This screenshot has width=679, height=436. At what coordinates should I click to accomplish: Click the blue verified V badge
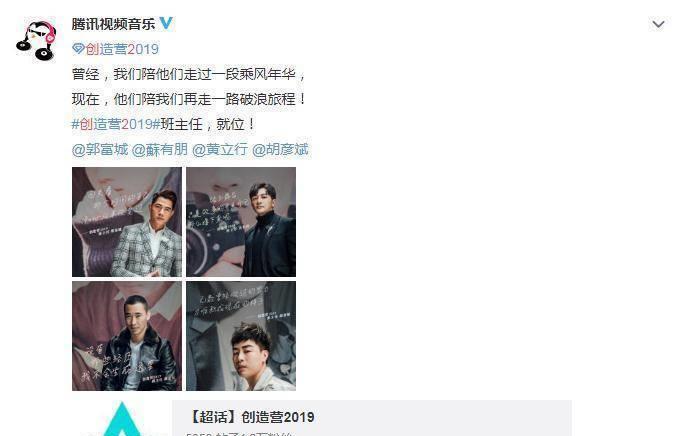166,23
